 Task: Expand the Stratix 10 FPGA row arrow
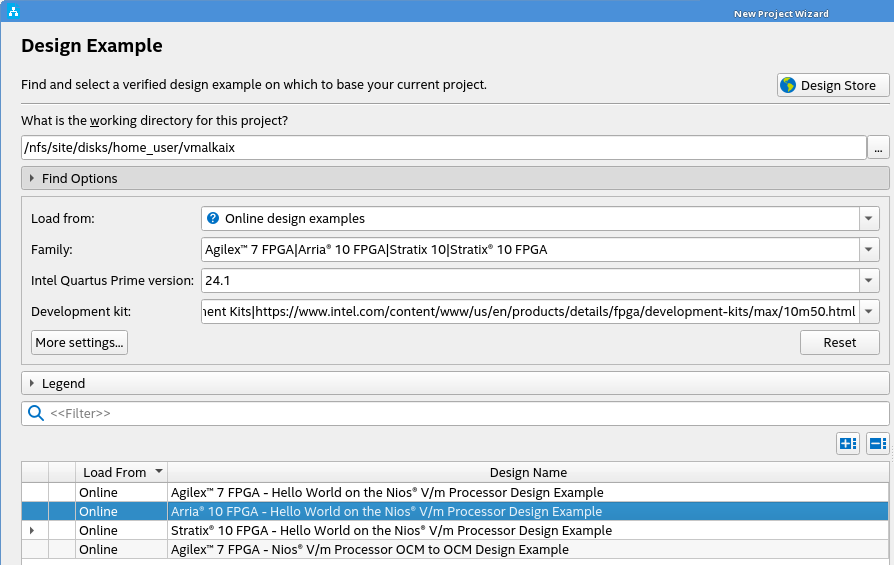pos(33,530)
